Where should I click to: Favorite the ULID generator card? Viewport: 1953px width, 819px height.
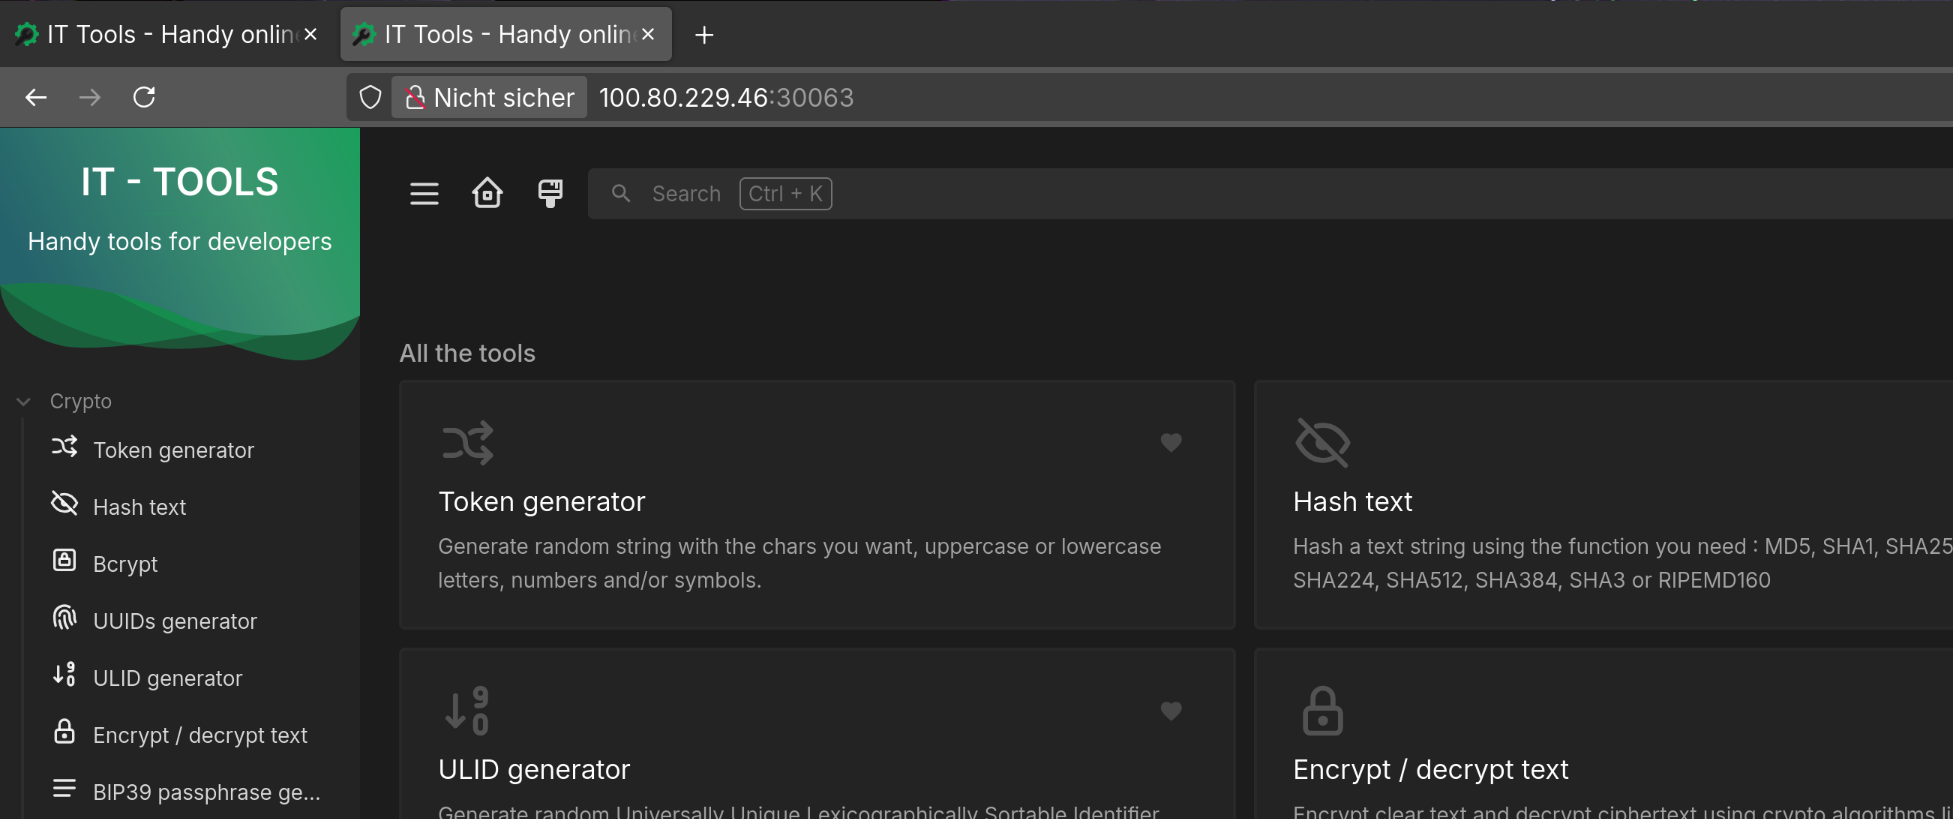point(1171,711)
